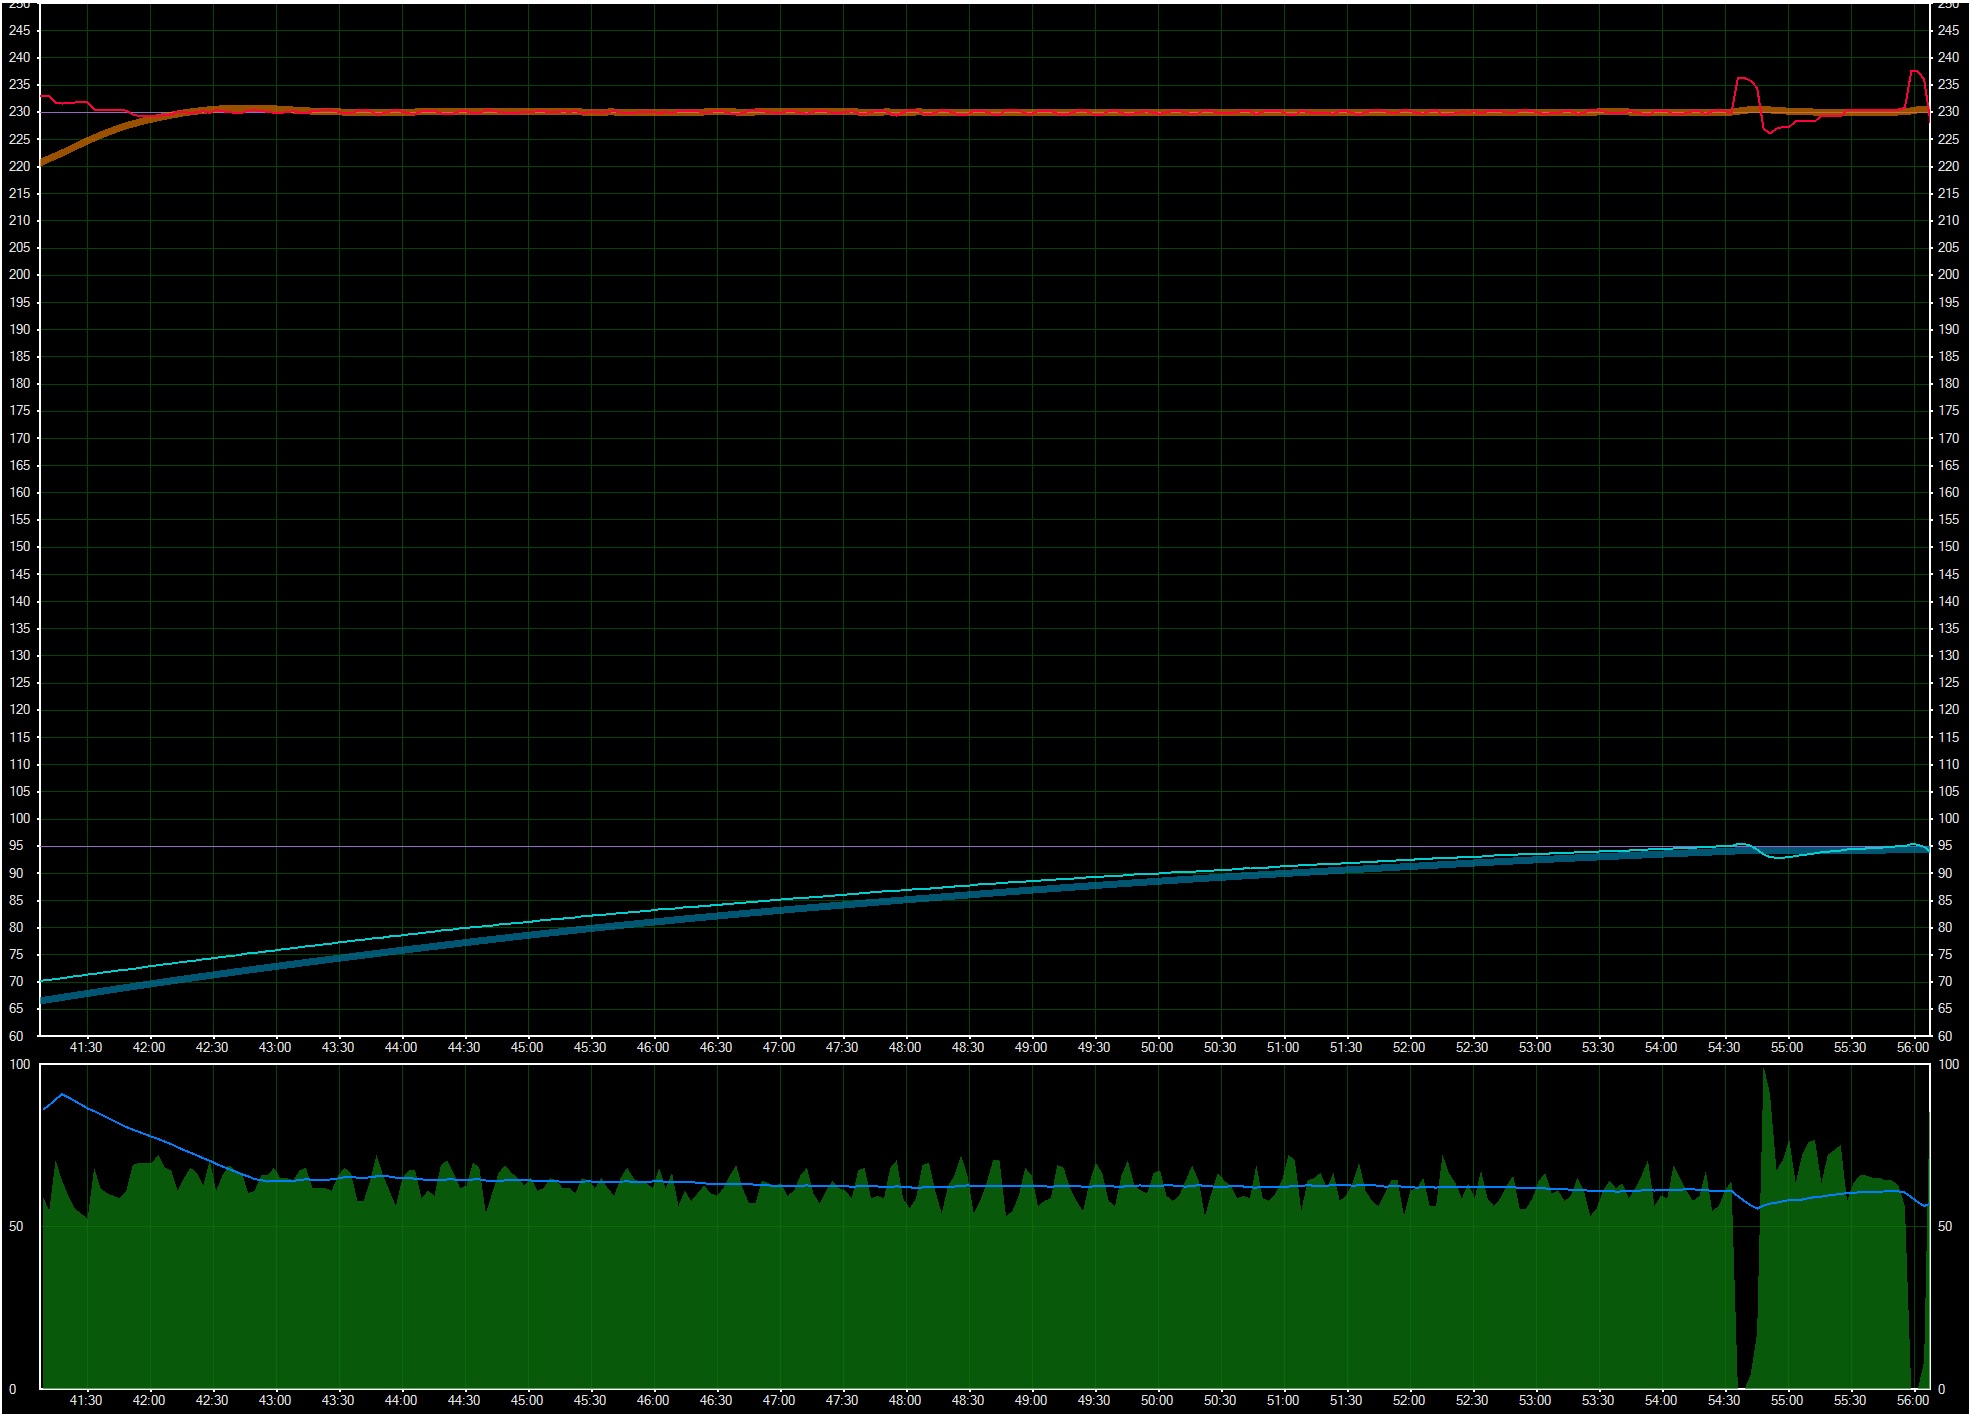
Task: Click the 230 label on the left temperature axis
Action: (x=19, y=112)
